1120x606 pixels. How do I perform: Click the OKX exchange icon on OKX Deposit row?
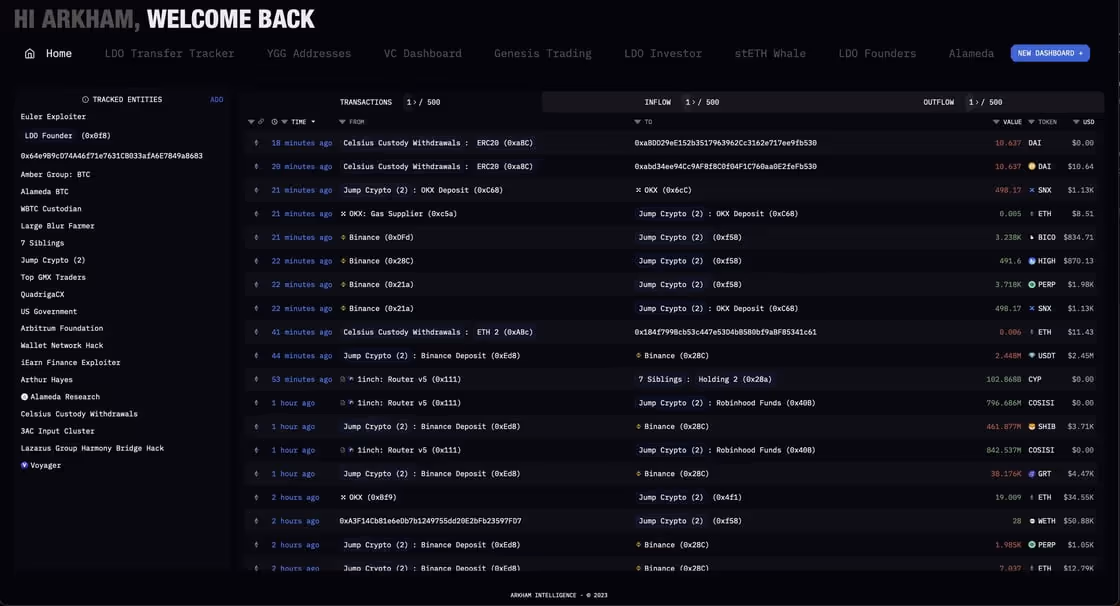637,188
